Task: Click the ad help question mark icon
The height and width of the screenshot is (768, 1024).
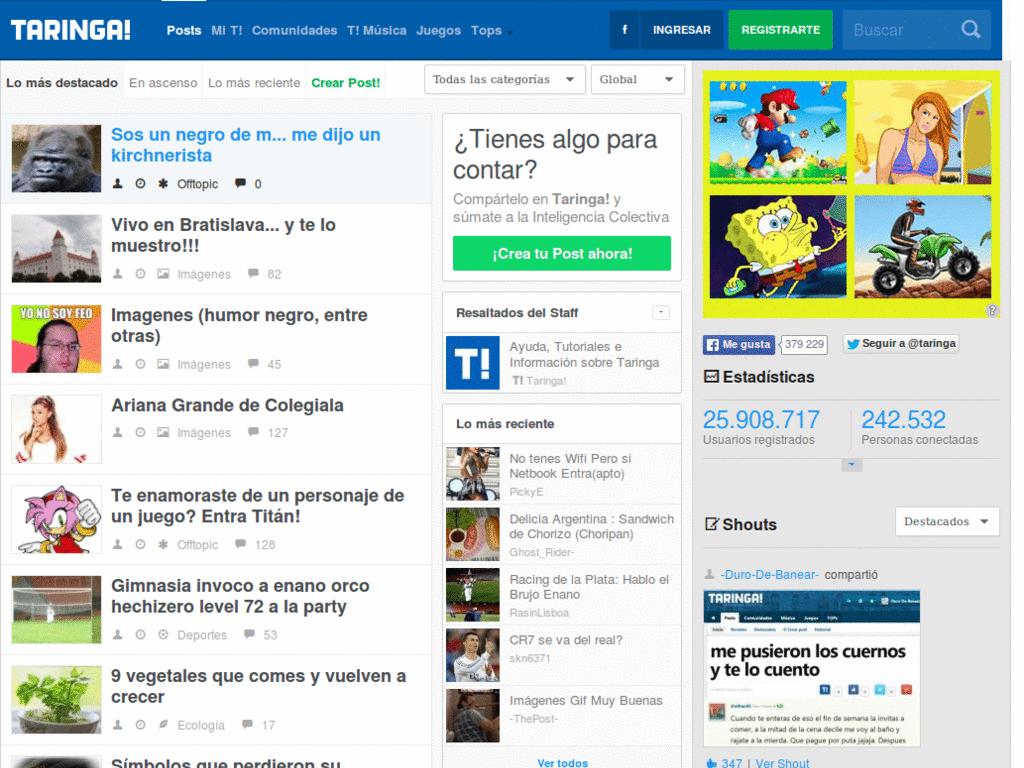Action: 992,311
